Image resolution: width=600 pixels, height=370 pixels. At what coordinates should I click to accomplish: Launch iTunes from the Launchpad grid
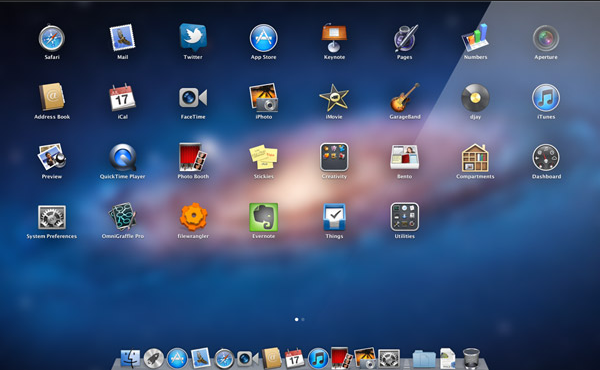coord(546,98)
